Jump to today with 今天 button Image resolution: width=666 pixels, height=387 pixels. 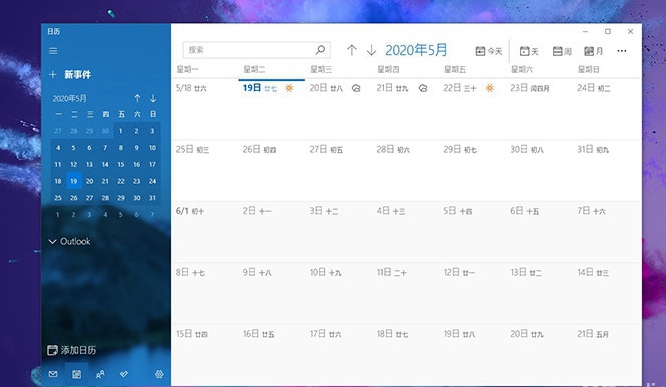488,51
